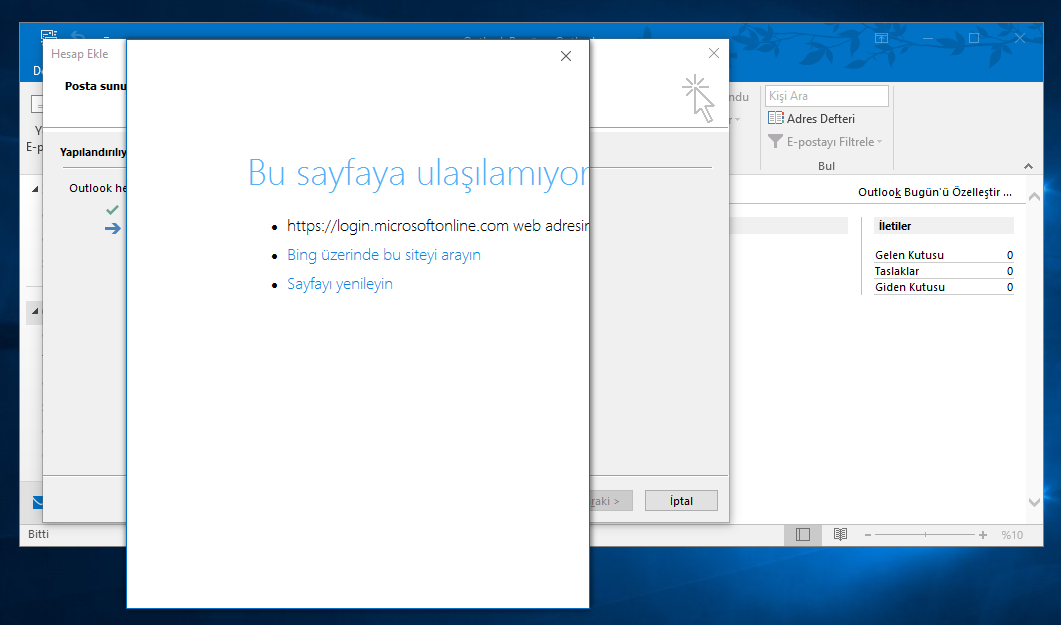Open Adres Defteri address book
Screen dimensions: 1061x625
point(811,118)
